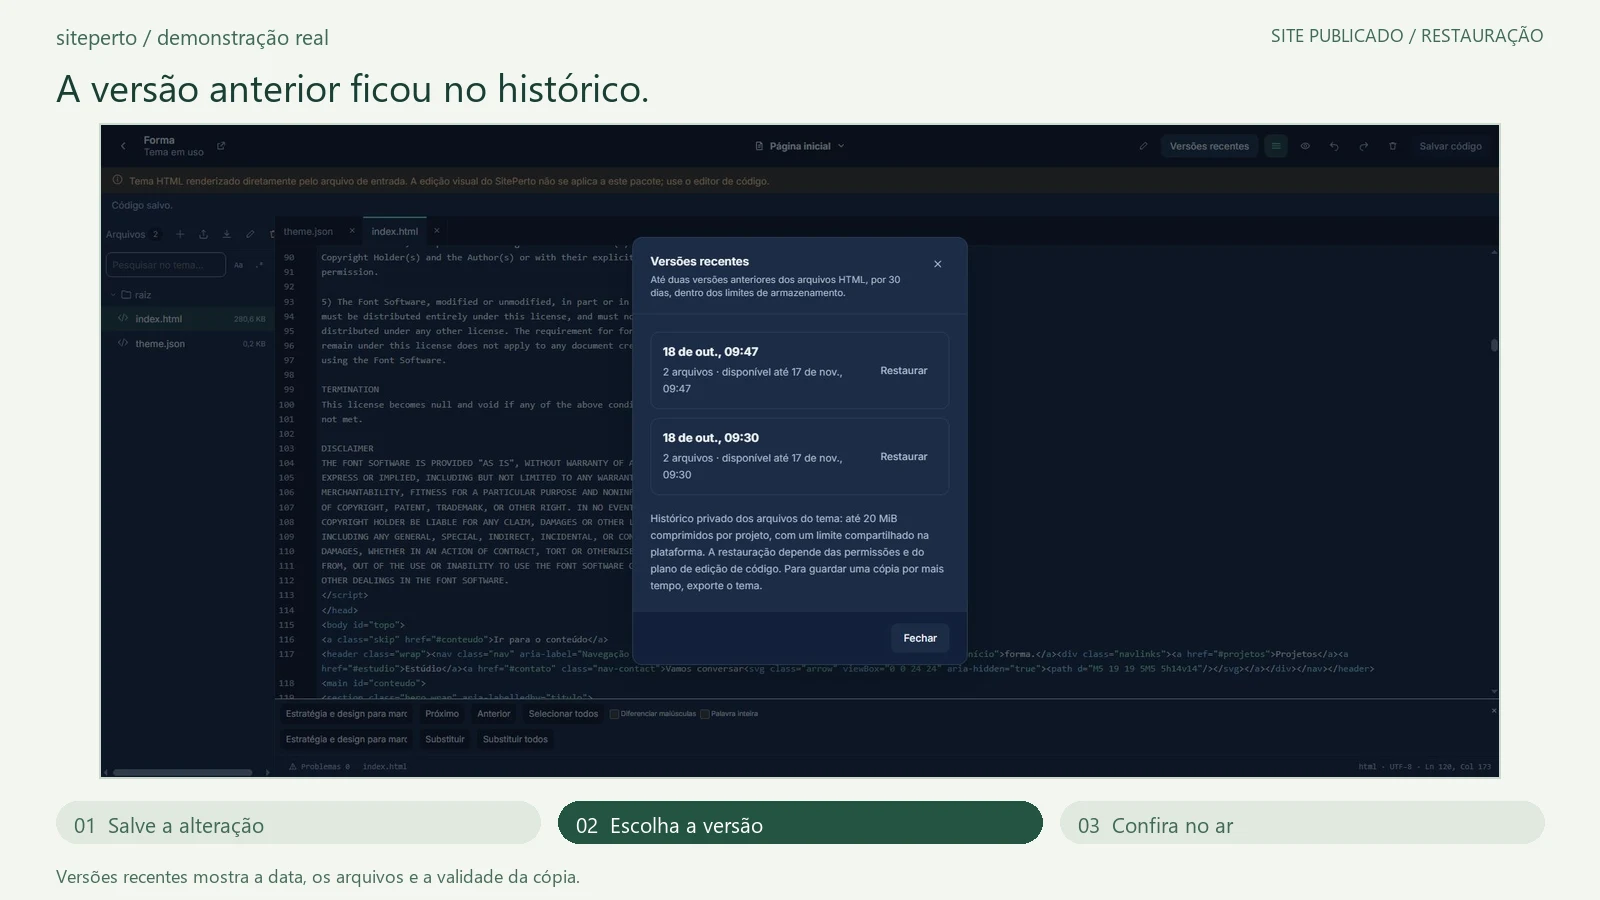Click Próximo in the find bar
1600x900 pixels.
[x=442, y=714]
